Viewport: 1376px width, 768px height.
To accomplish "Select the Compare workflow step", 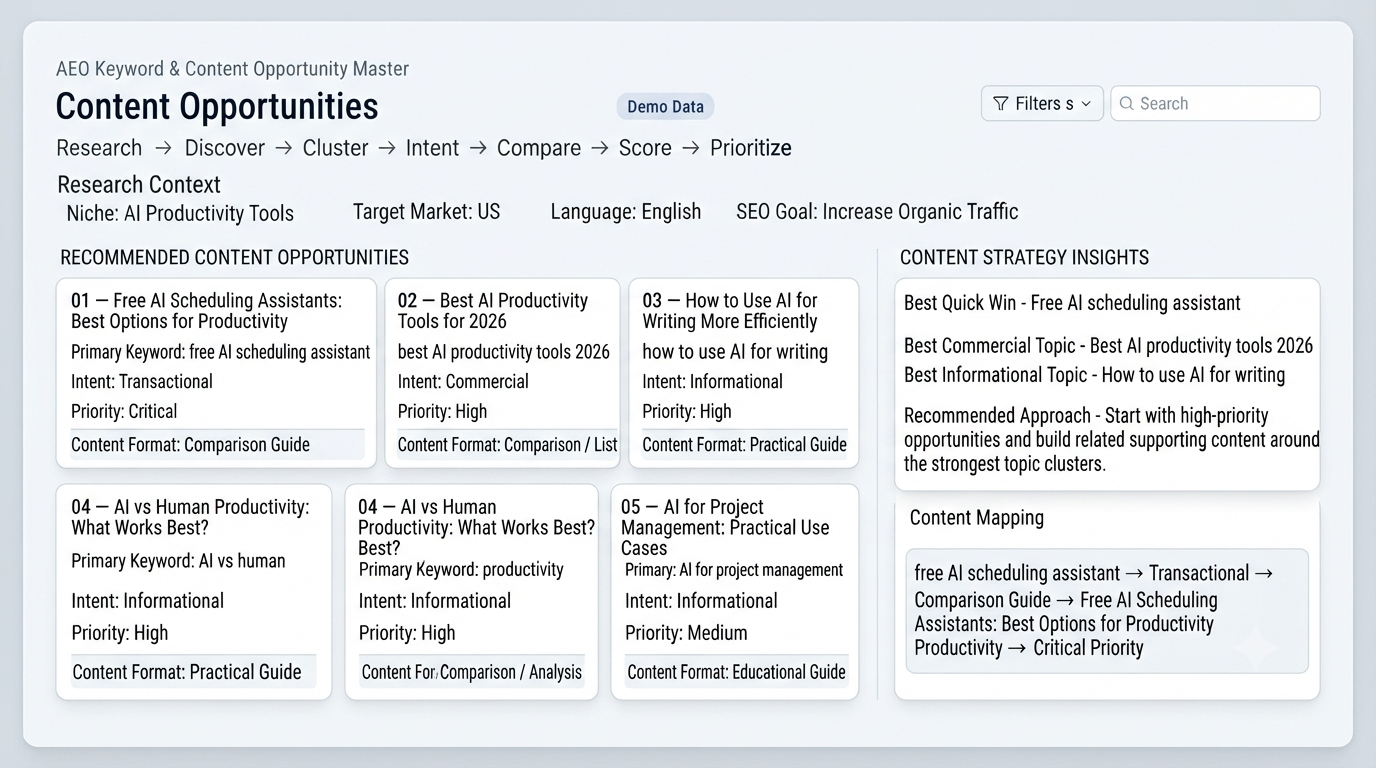I will coord(539,148).
